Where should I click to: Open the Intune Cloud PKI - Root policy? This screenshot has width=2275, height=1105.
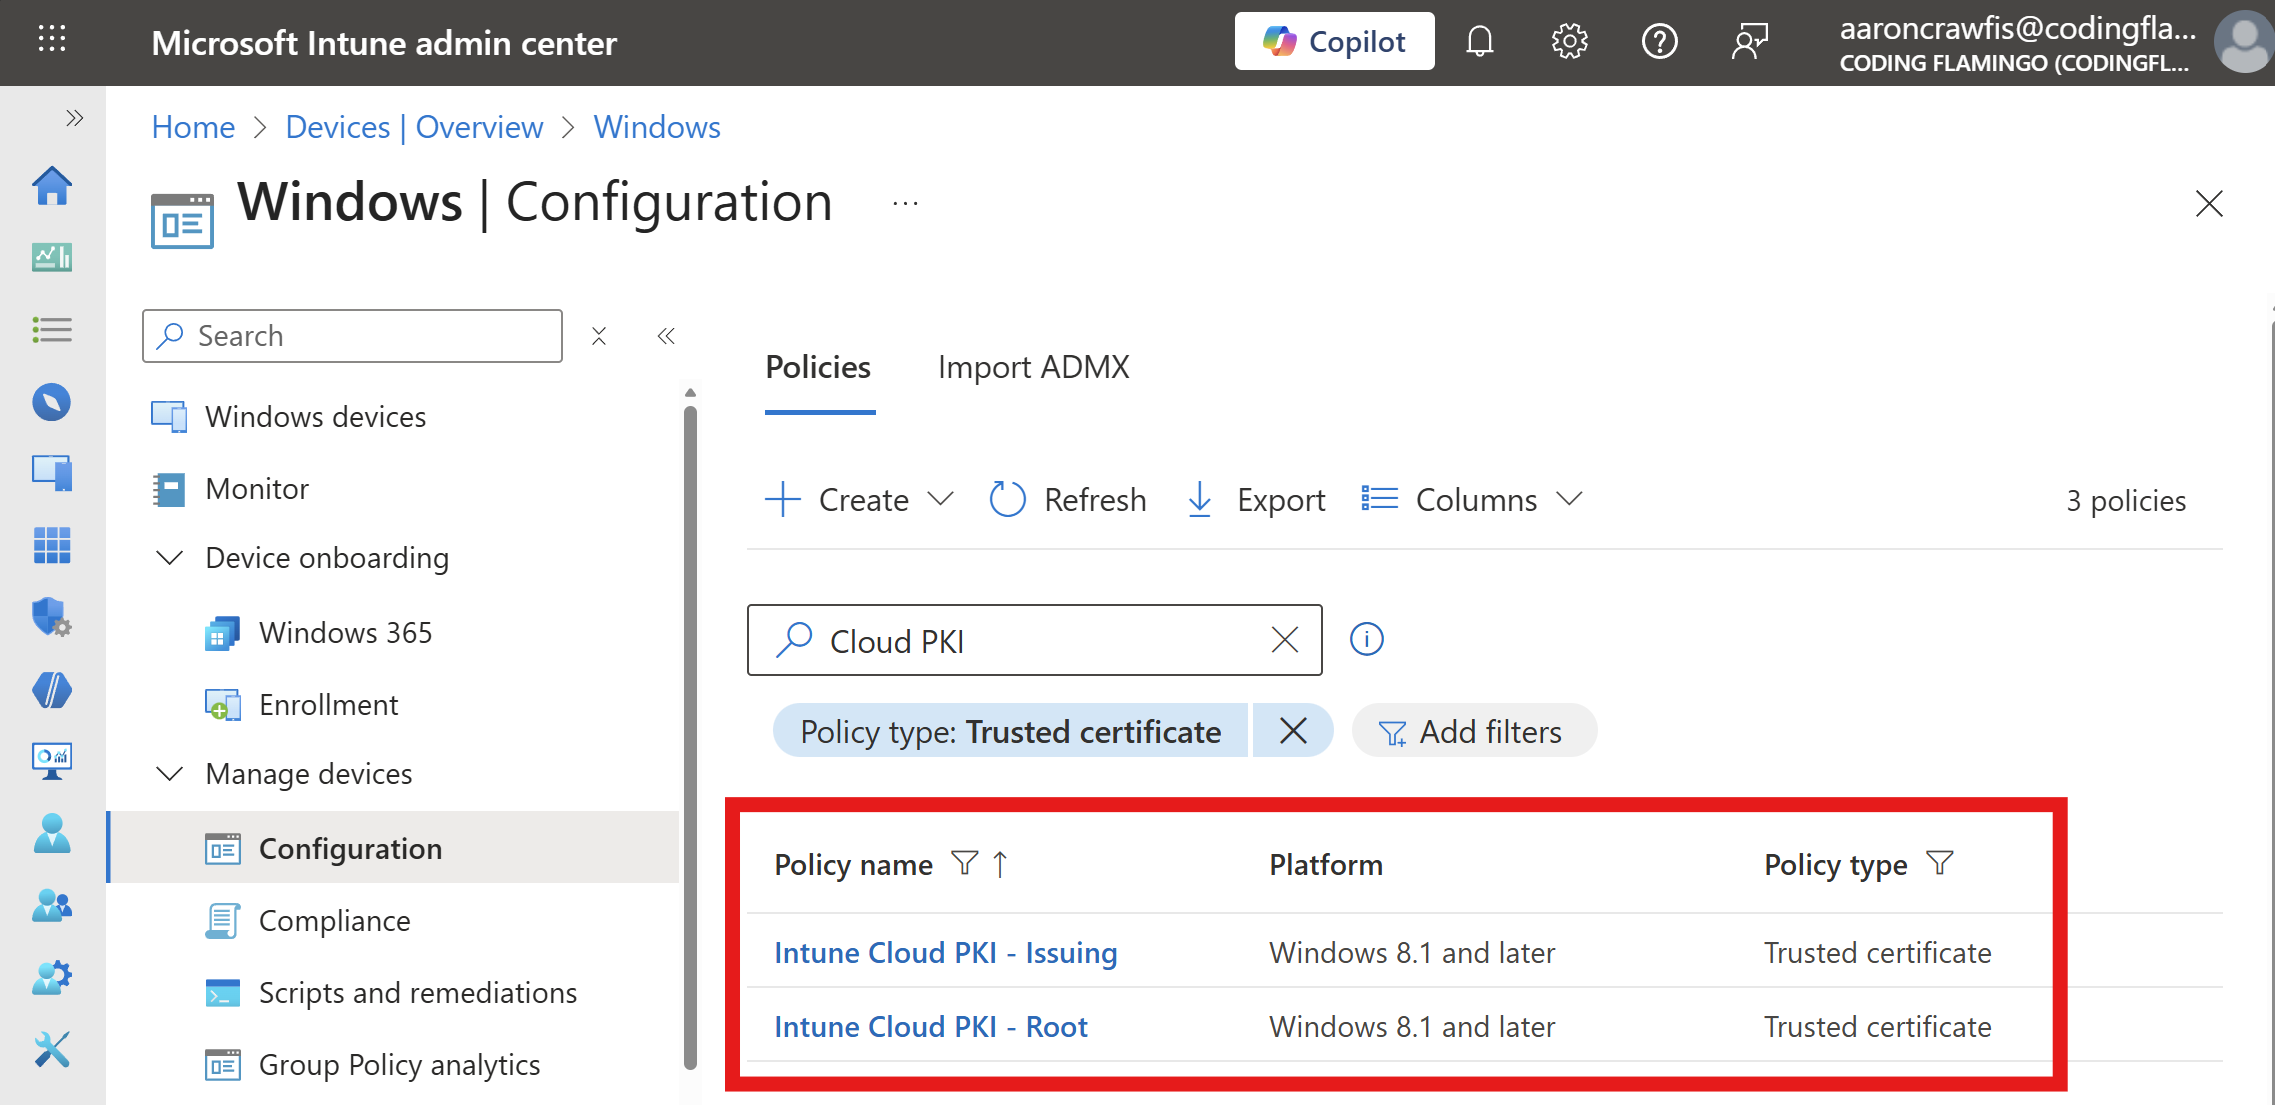(x=930, y=1026)
